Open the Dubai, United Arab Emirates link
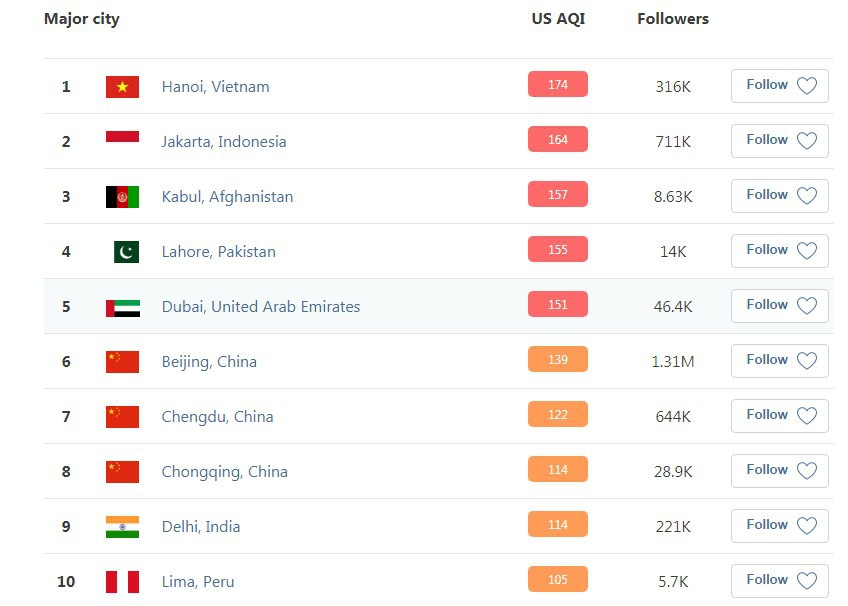The image size is (848, 606). [261, 307]
